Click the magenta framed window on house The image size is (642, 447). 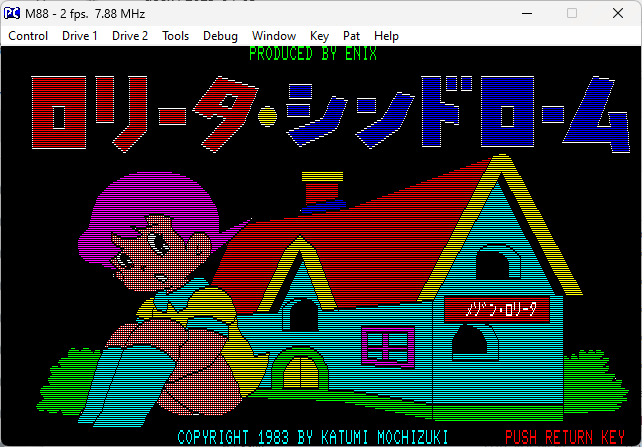388,346
